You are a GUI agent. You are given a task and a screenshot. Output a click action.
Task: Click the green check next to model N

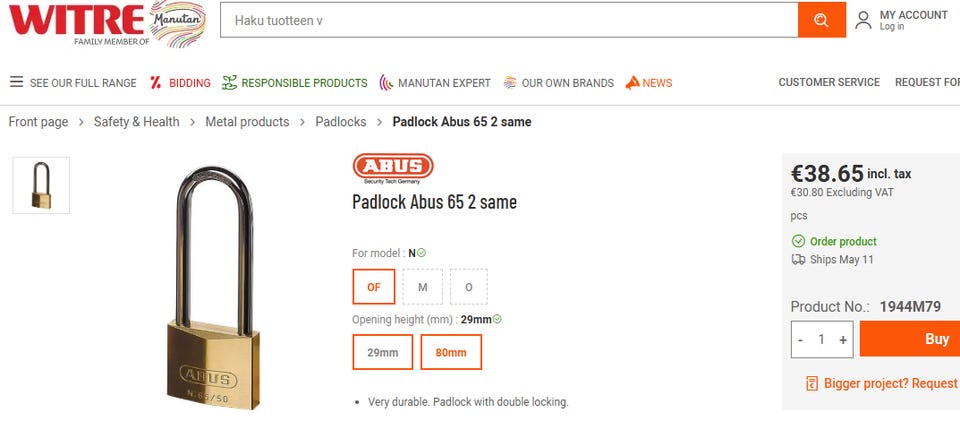[421, 253]
